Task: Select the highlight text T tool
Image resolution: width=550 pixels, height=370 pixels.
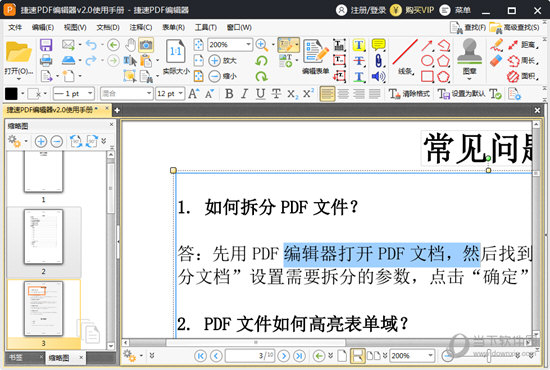Action: click(358, 45)
